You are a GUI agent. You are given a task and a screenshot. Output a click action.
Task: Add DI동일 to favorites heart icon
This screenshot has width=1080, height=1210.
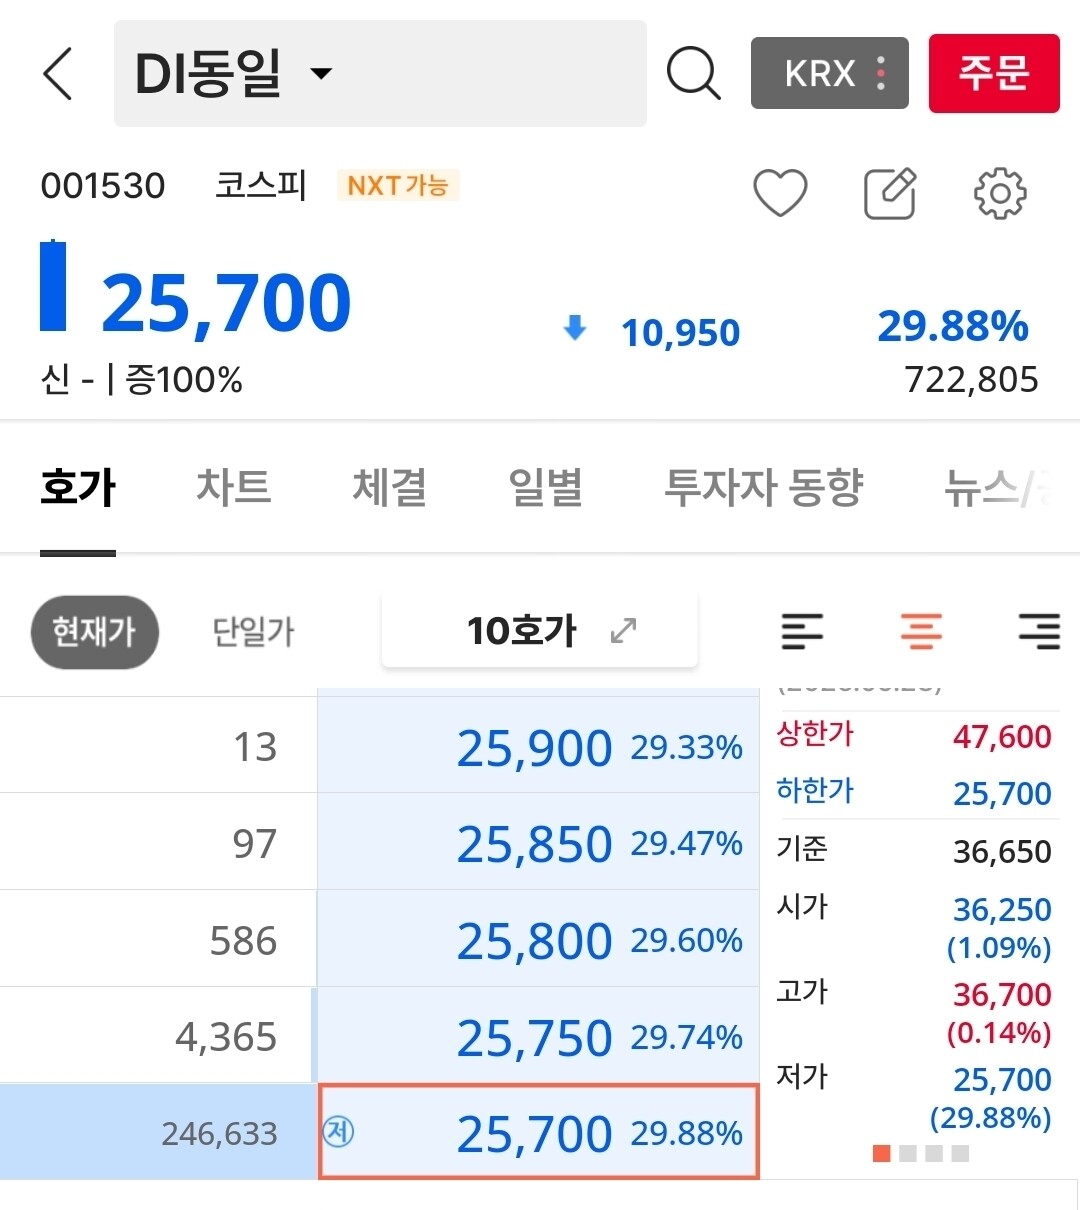click(x=780, y=192)
